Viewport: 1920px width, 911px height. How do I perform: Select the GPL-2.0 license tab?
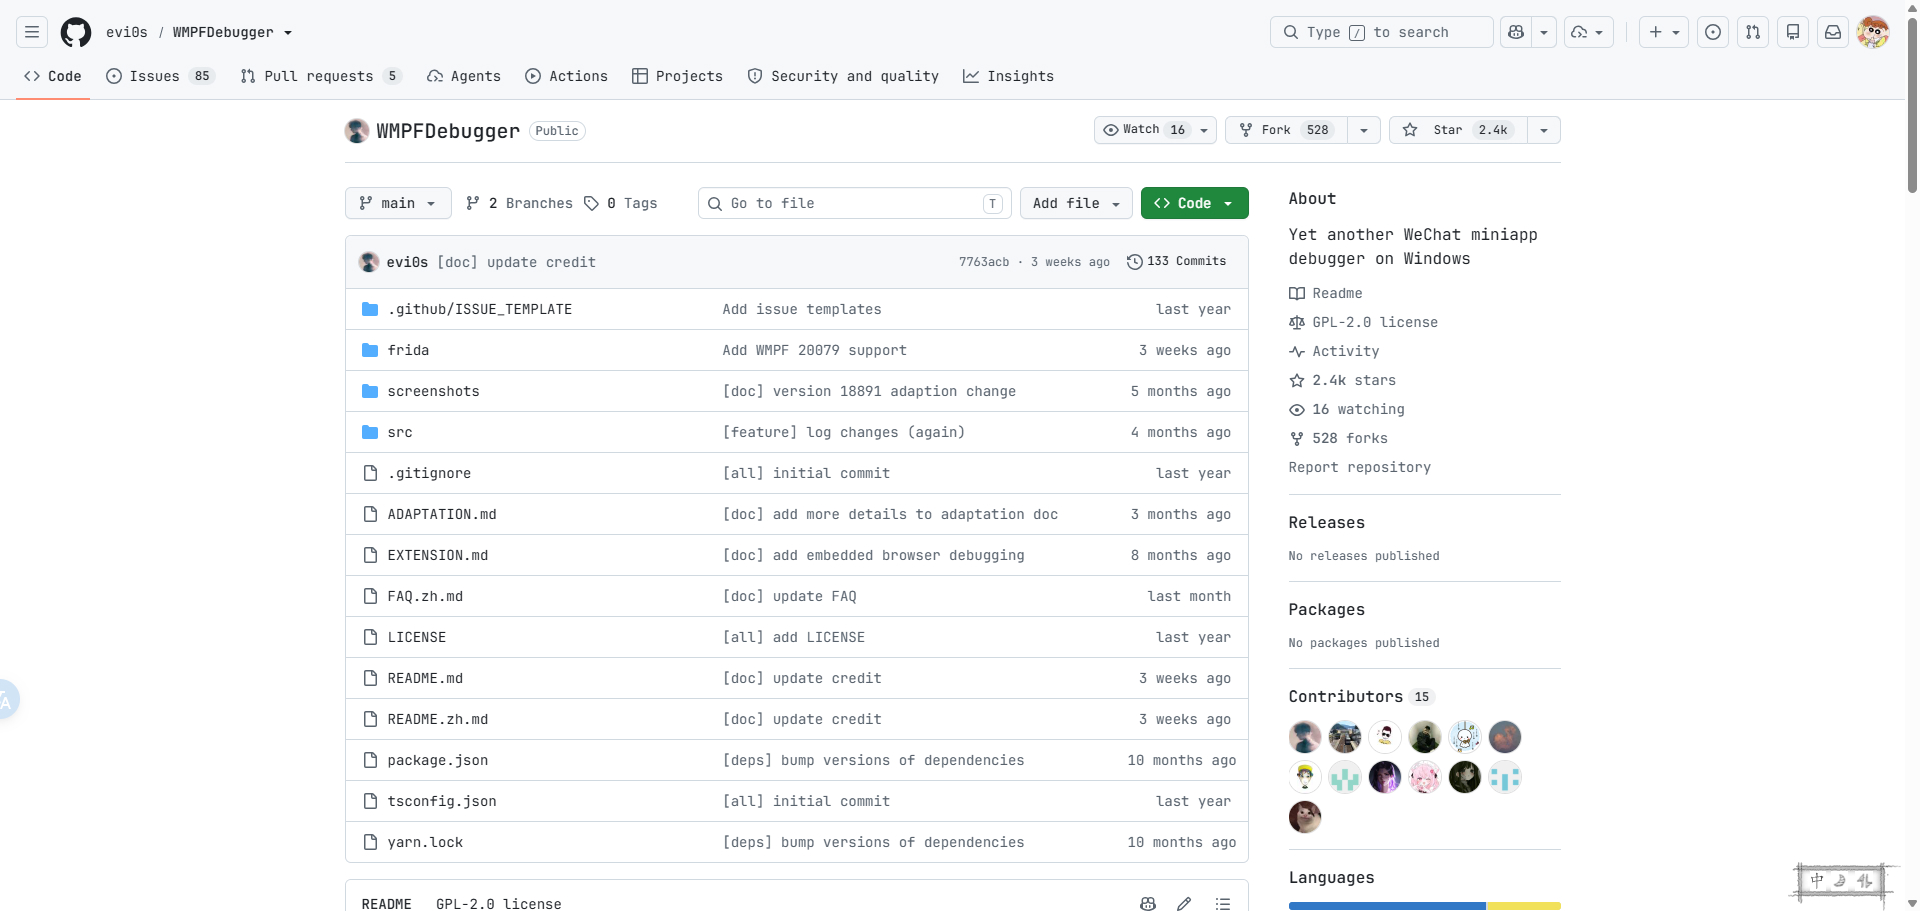click(499, 903)
